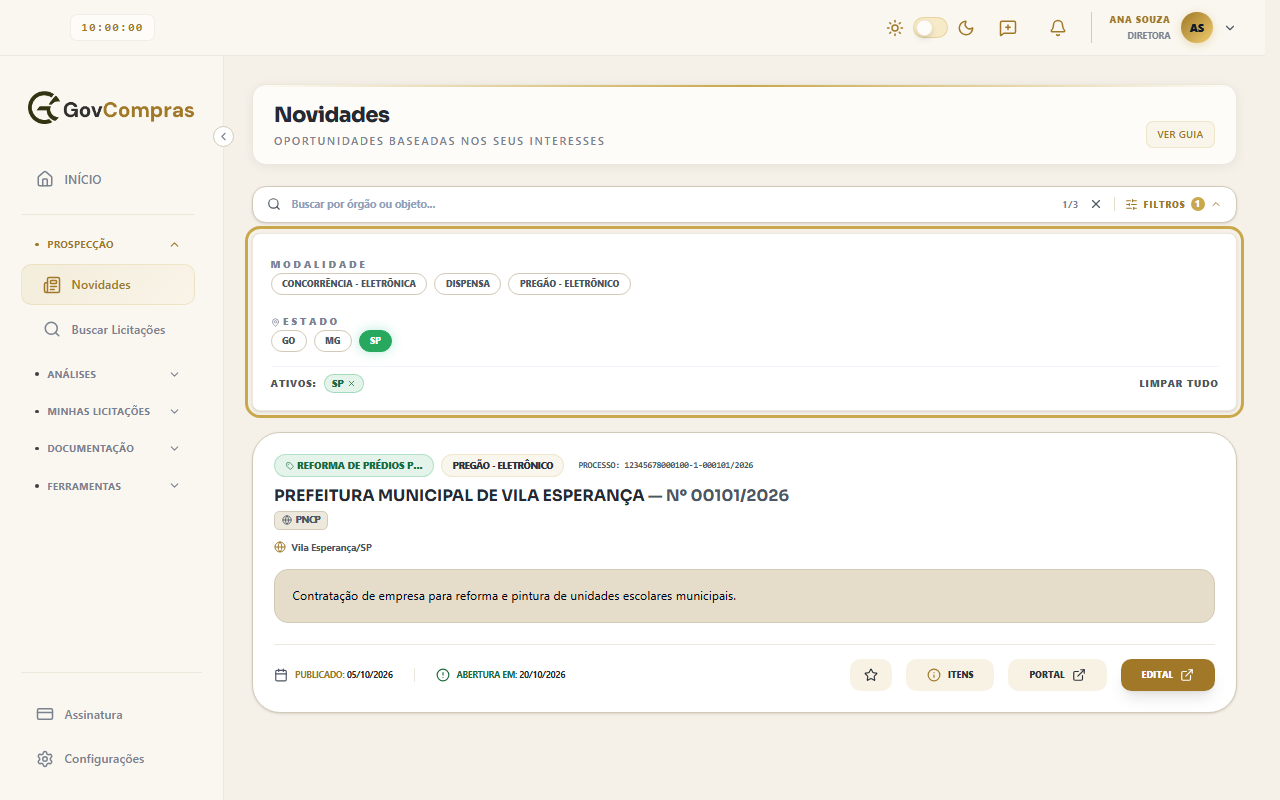This screenshot has width=1280, height=800.
Task: Open Buscar Licitações page
Action: point(108,330)
